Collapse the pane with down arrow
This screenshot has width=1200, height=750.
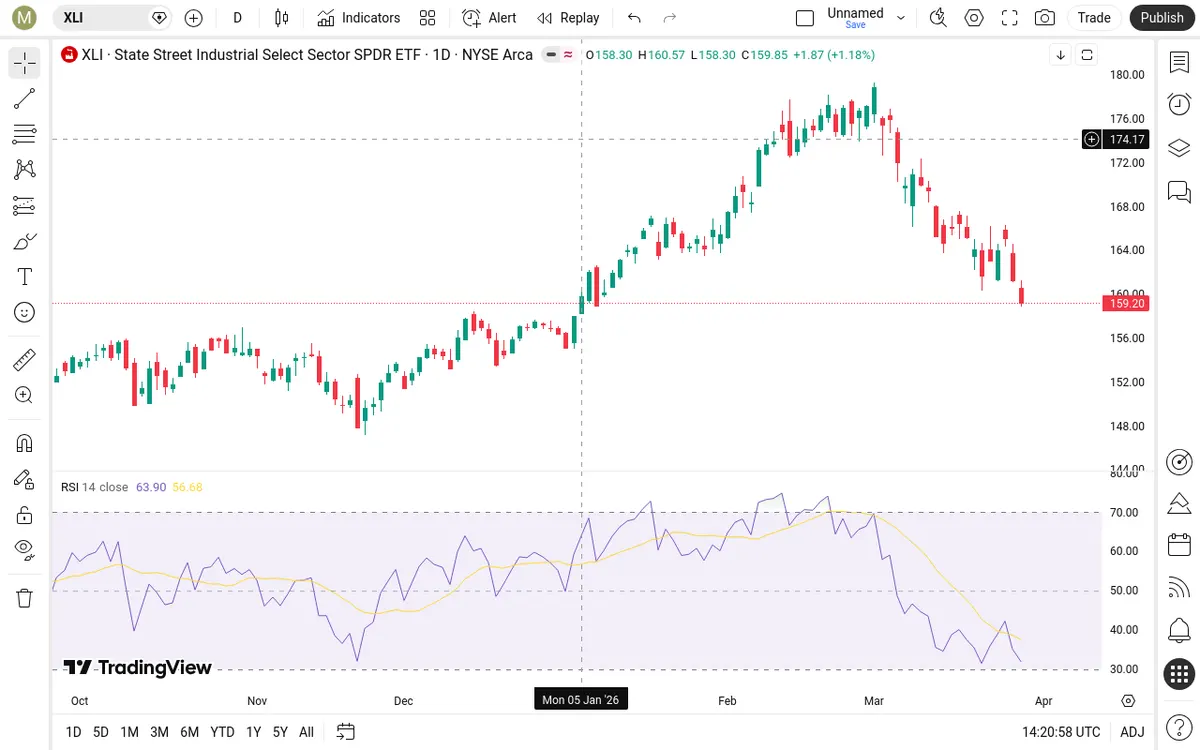[1060, 55]
